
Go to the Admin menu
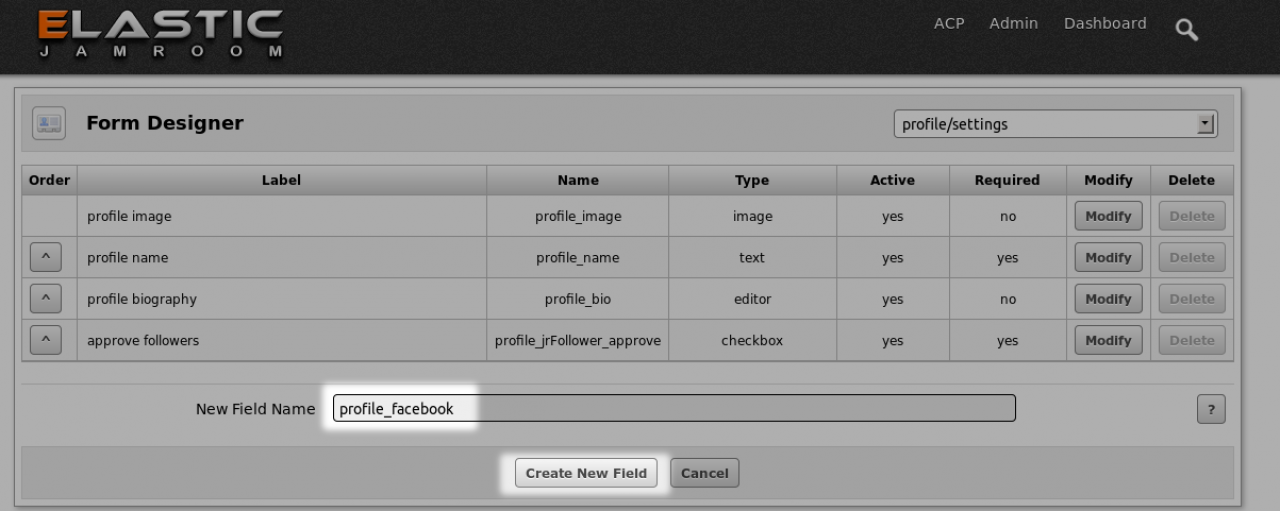click(1014, 23)
